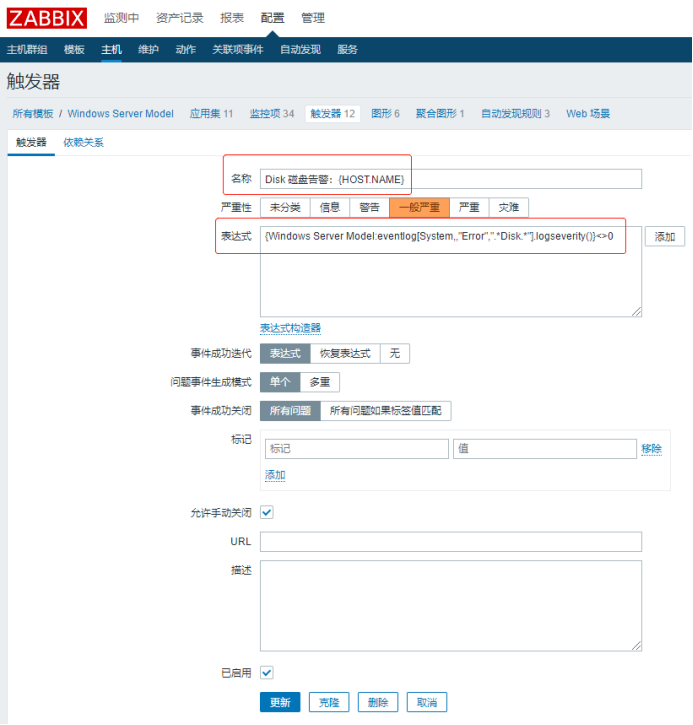The image size is (693, 725).
Task: Click 移除 to remove tag row
Action: coord(651,449)
